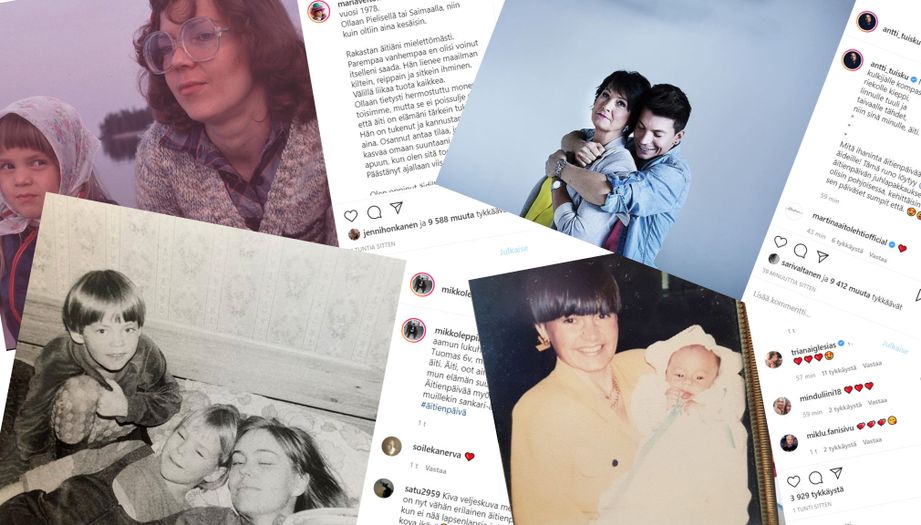This screenshot has height=525, width=921.
Task: Tap the heart icon above sarivaltanen's likes
Action: point(780,241)
